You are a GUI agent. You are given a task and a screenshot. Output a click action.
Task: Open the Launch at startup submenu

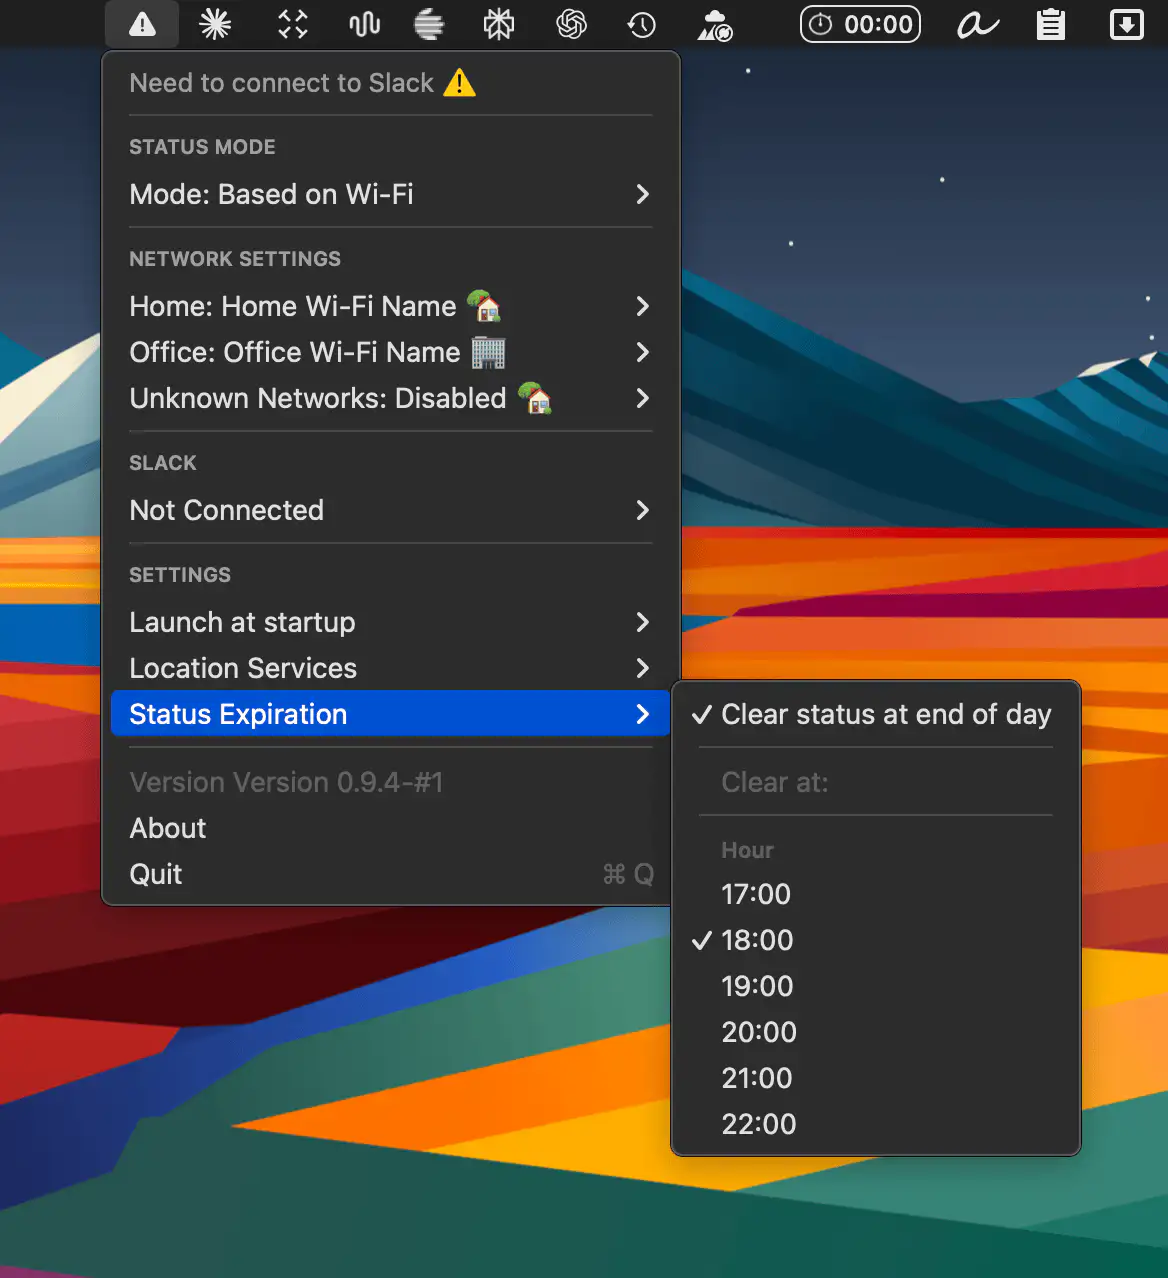tap(390, 622)
